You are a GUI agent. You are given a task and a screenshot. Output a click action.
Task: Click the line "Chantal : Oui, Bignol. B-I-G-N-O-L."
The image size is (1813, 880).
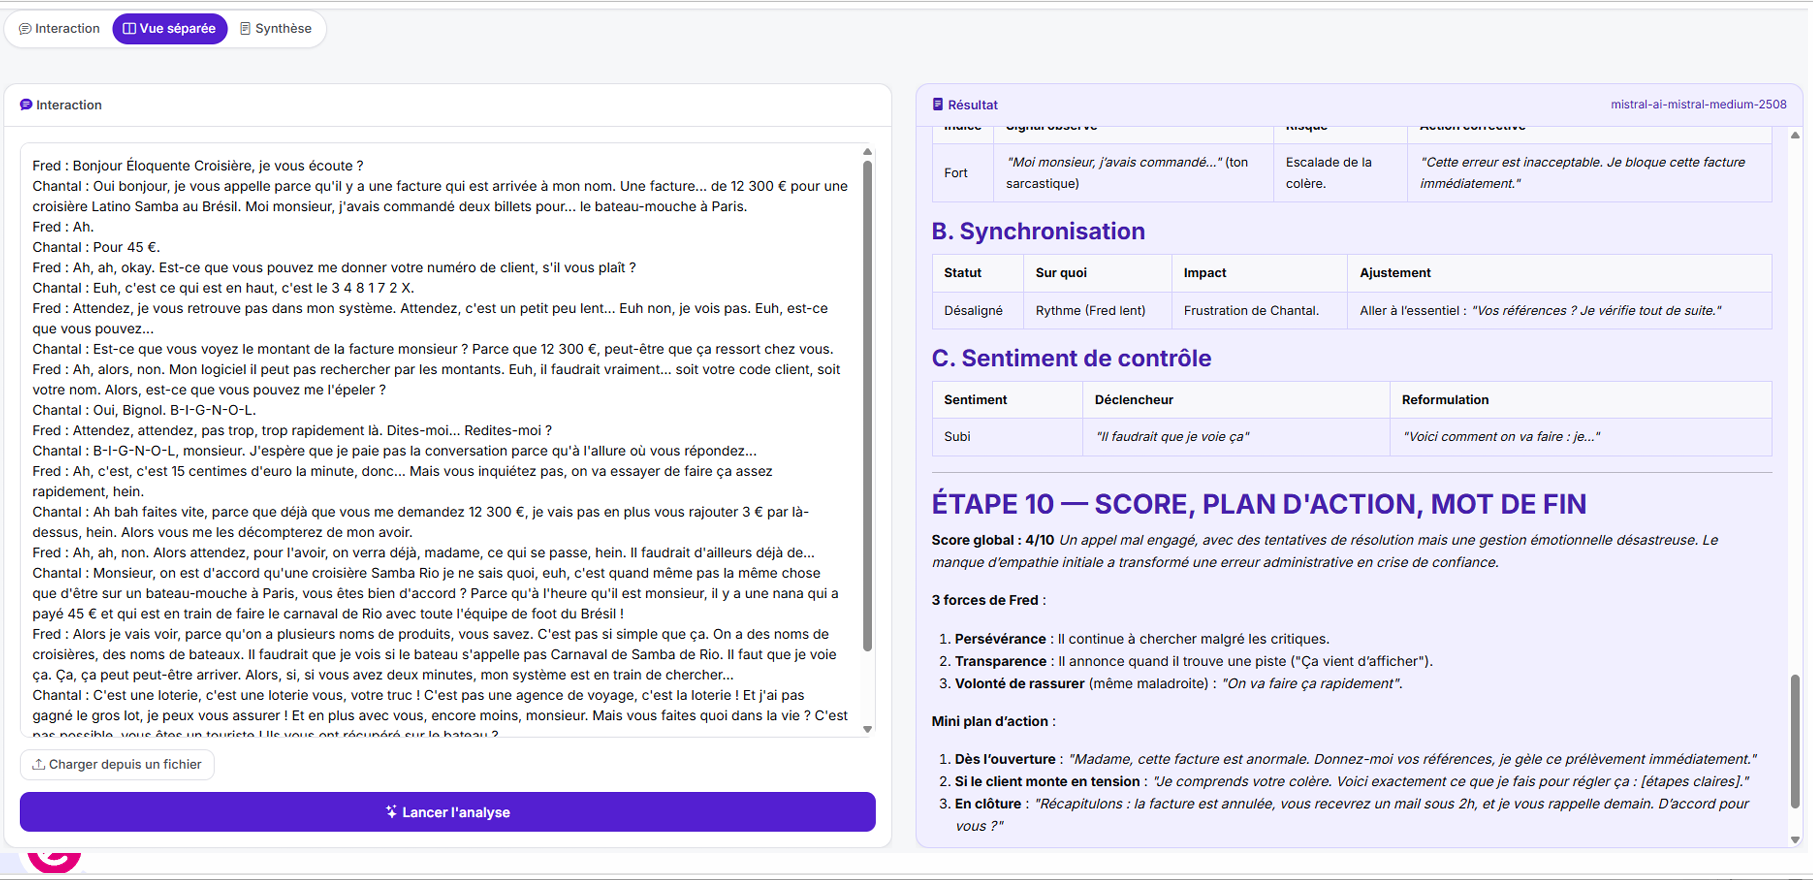(144, 410)
